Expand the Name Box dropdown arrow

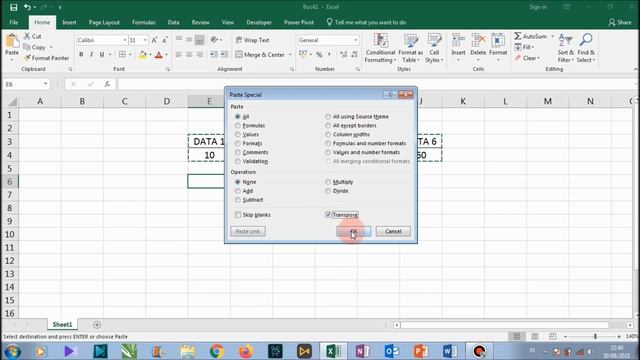tap(45, 84)
